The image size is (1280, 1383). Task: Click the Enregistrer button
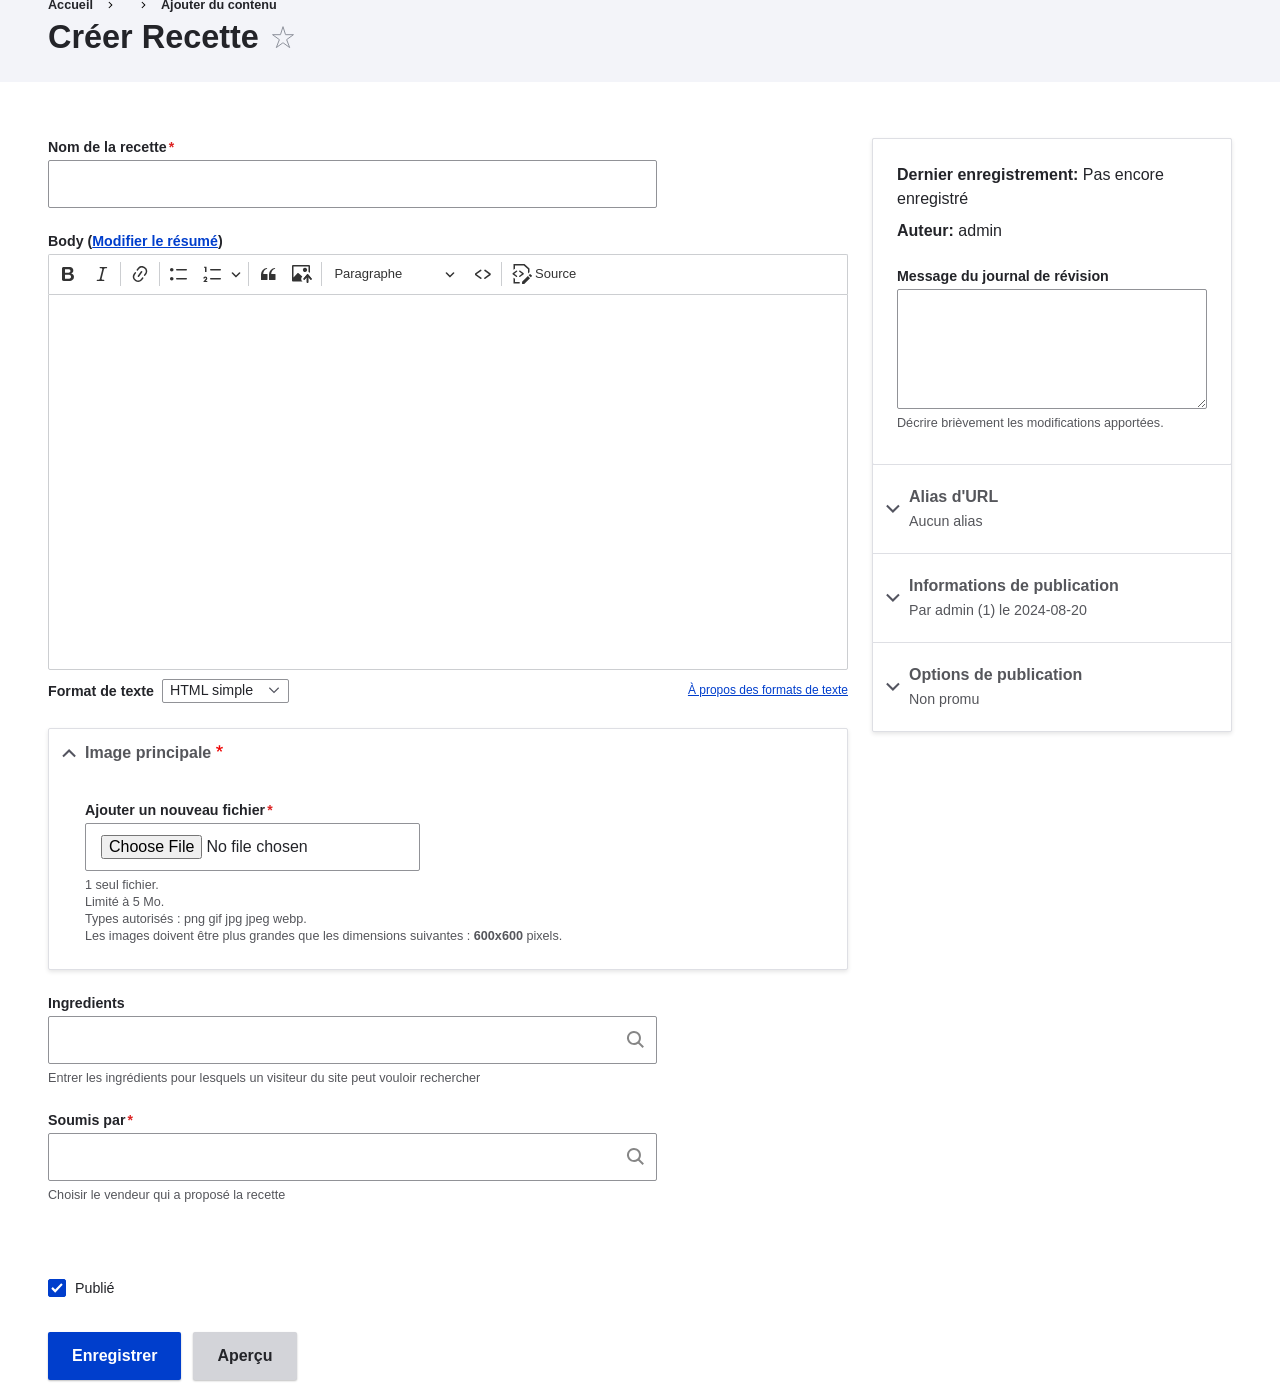click(x=114, y=1356)
